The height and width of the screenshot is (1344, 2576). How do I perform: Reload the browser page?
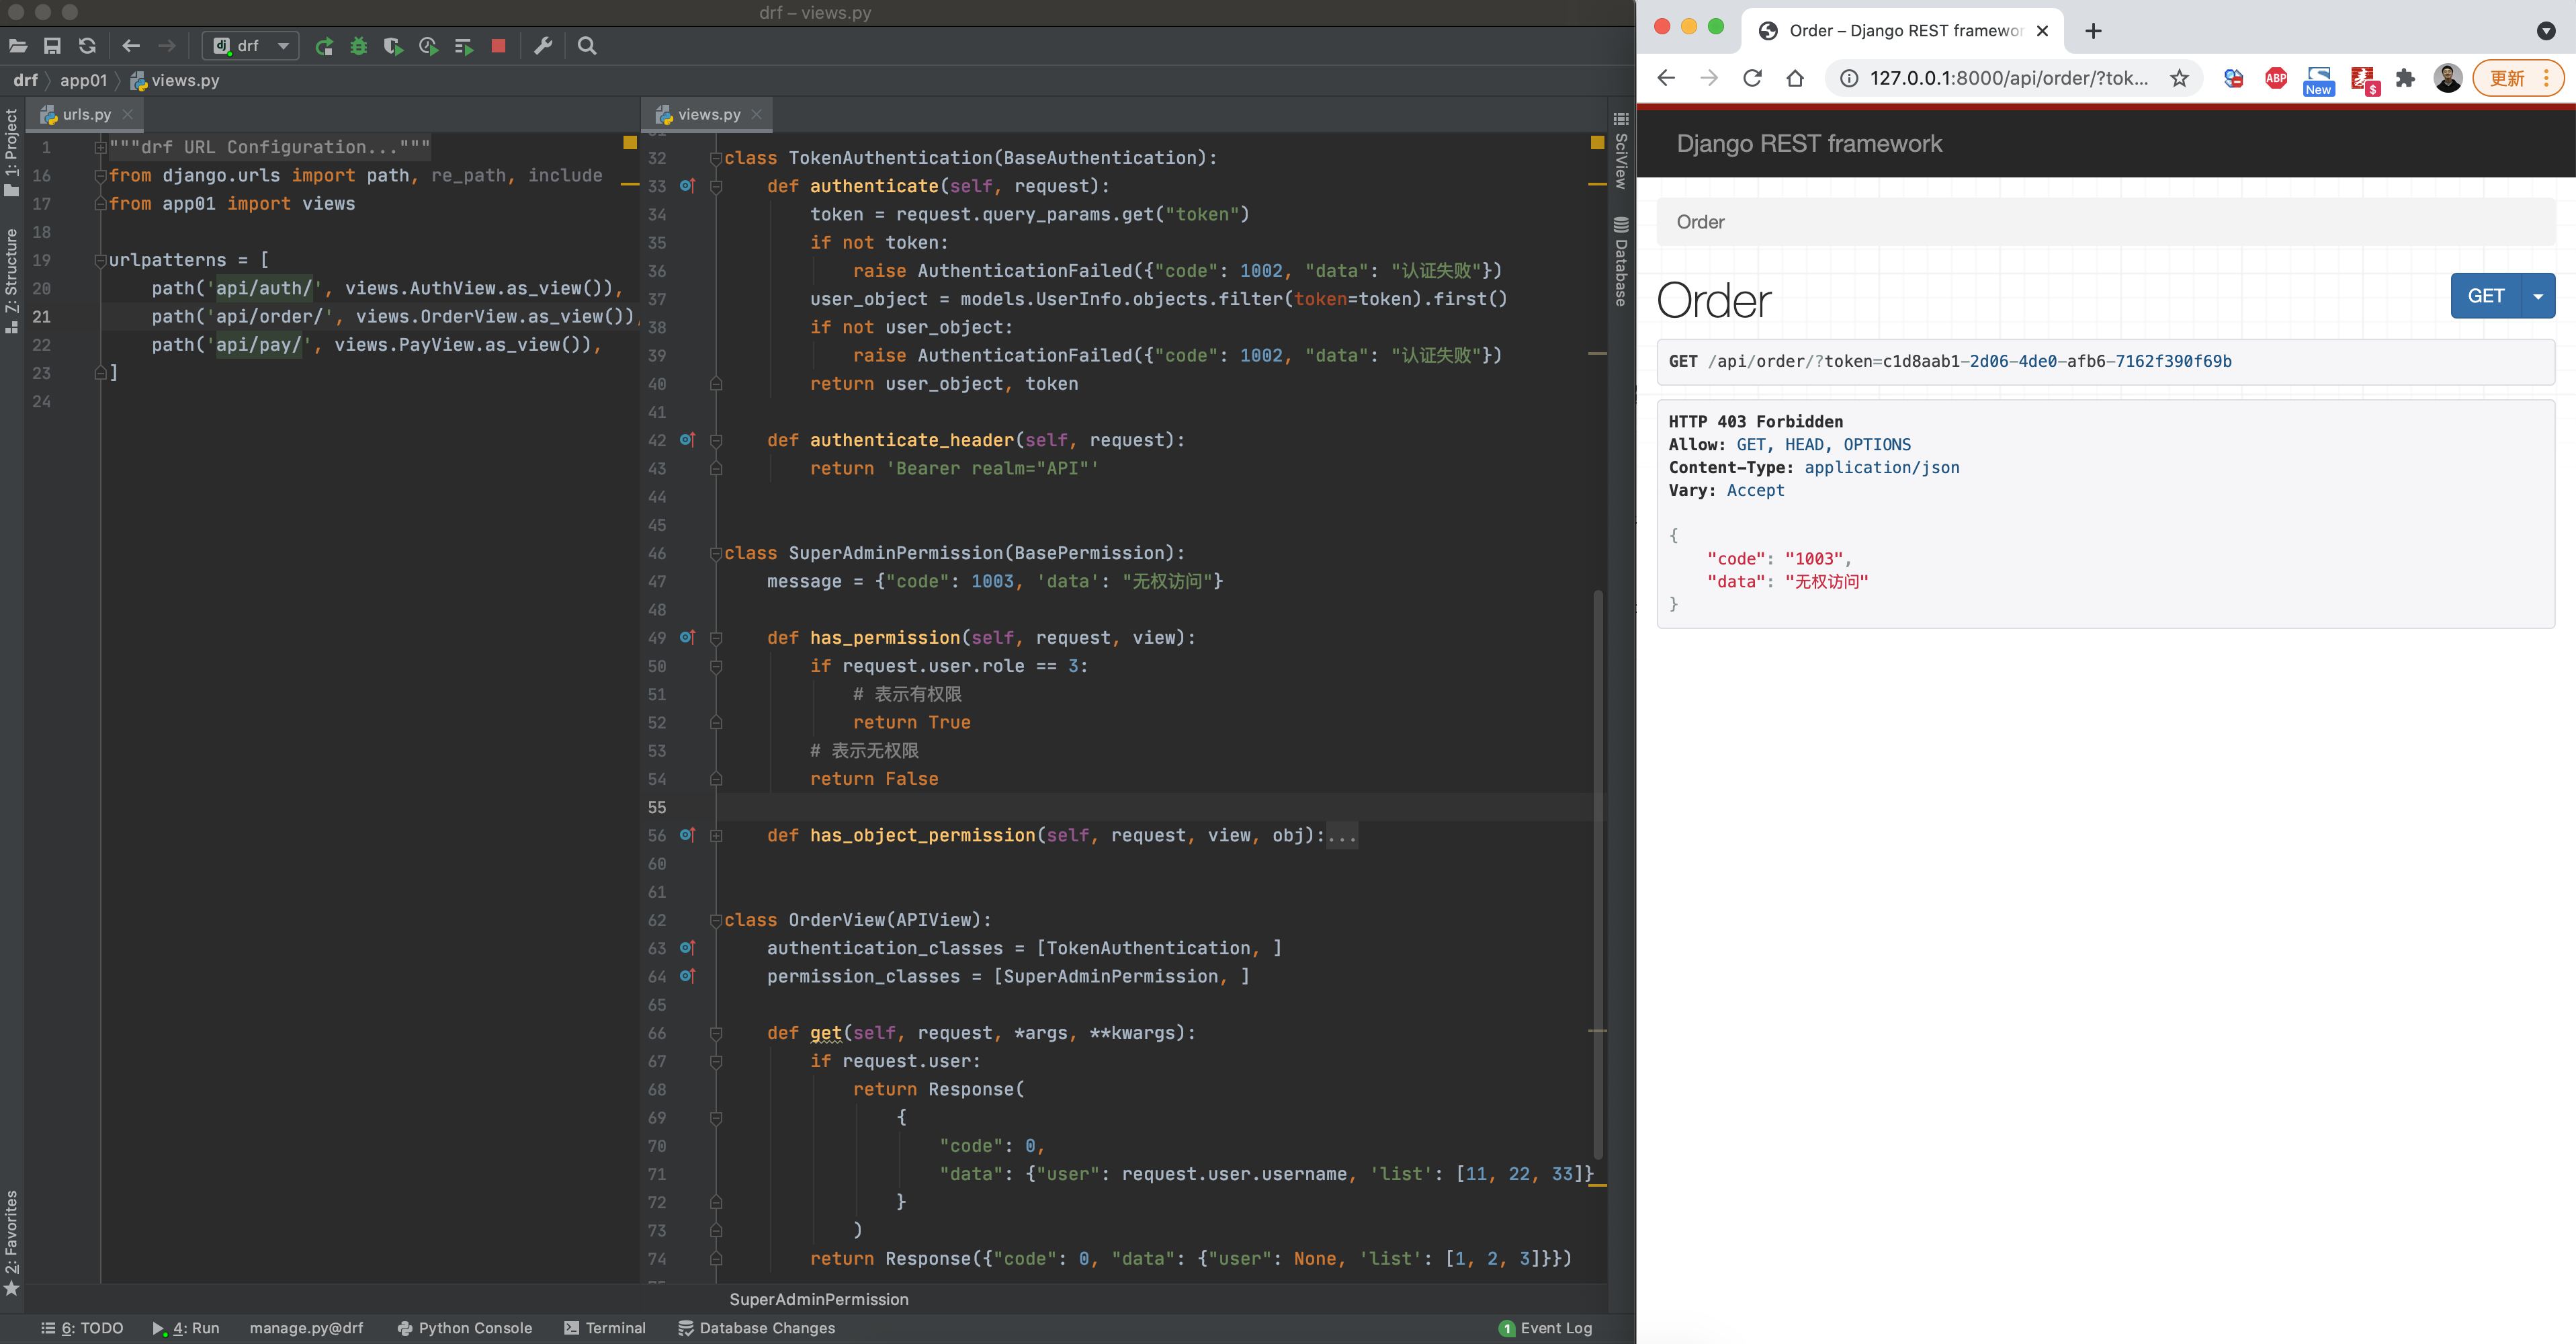(x=1752, y=78)
